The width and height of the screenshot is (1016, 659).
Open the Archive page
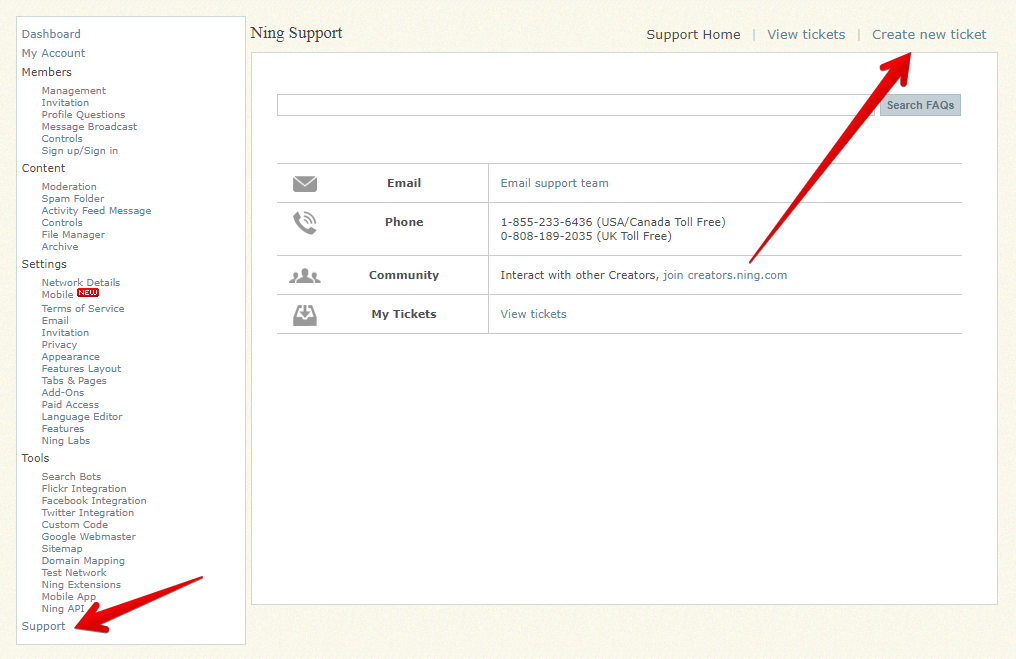[x=60, y=247]
